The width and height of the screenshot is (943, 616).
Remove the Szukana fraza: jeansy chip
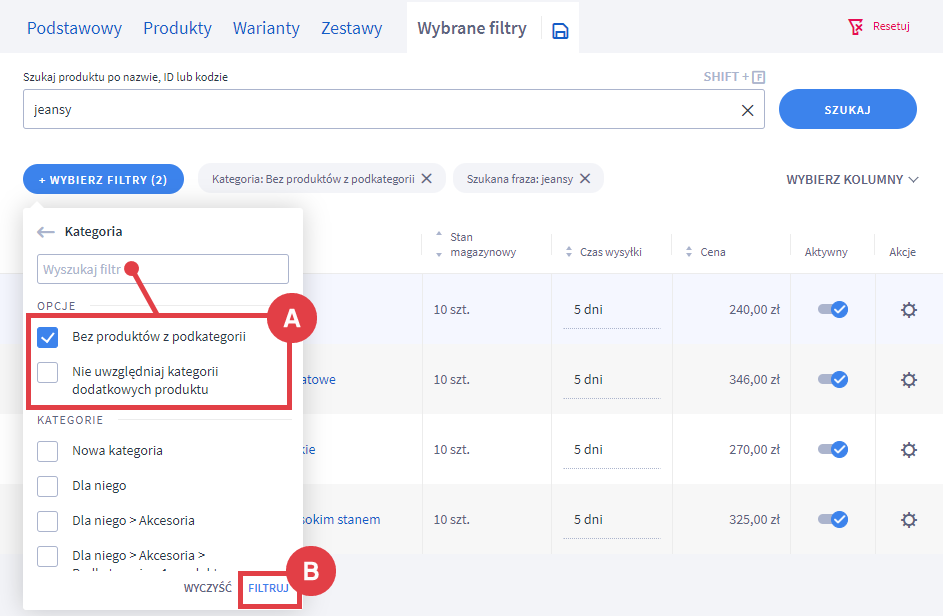[x=585, y=179]
